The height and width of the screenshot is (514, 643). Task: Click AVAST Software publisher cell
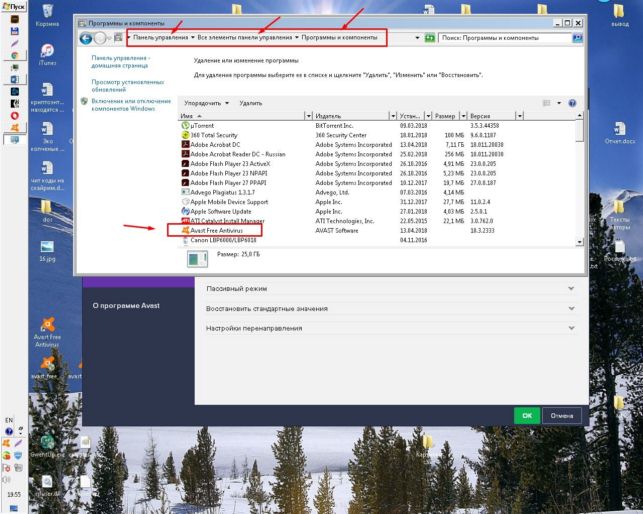[337, 231]
